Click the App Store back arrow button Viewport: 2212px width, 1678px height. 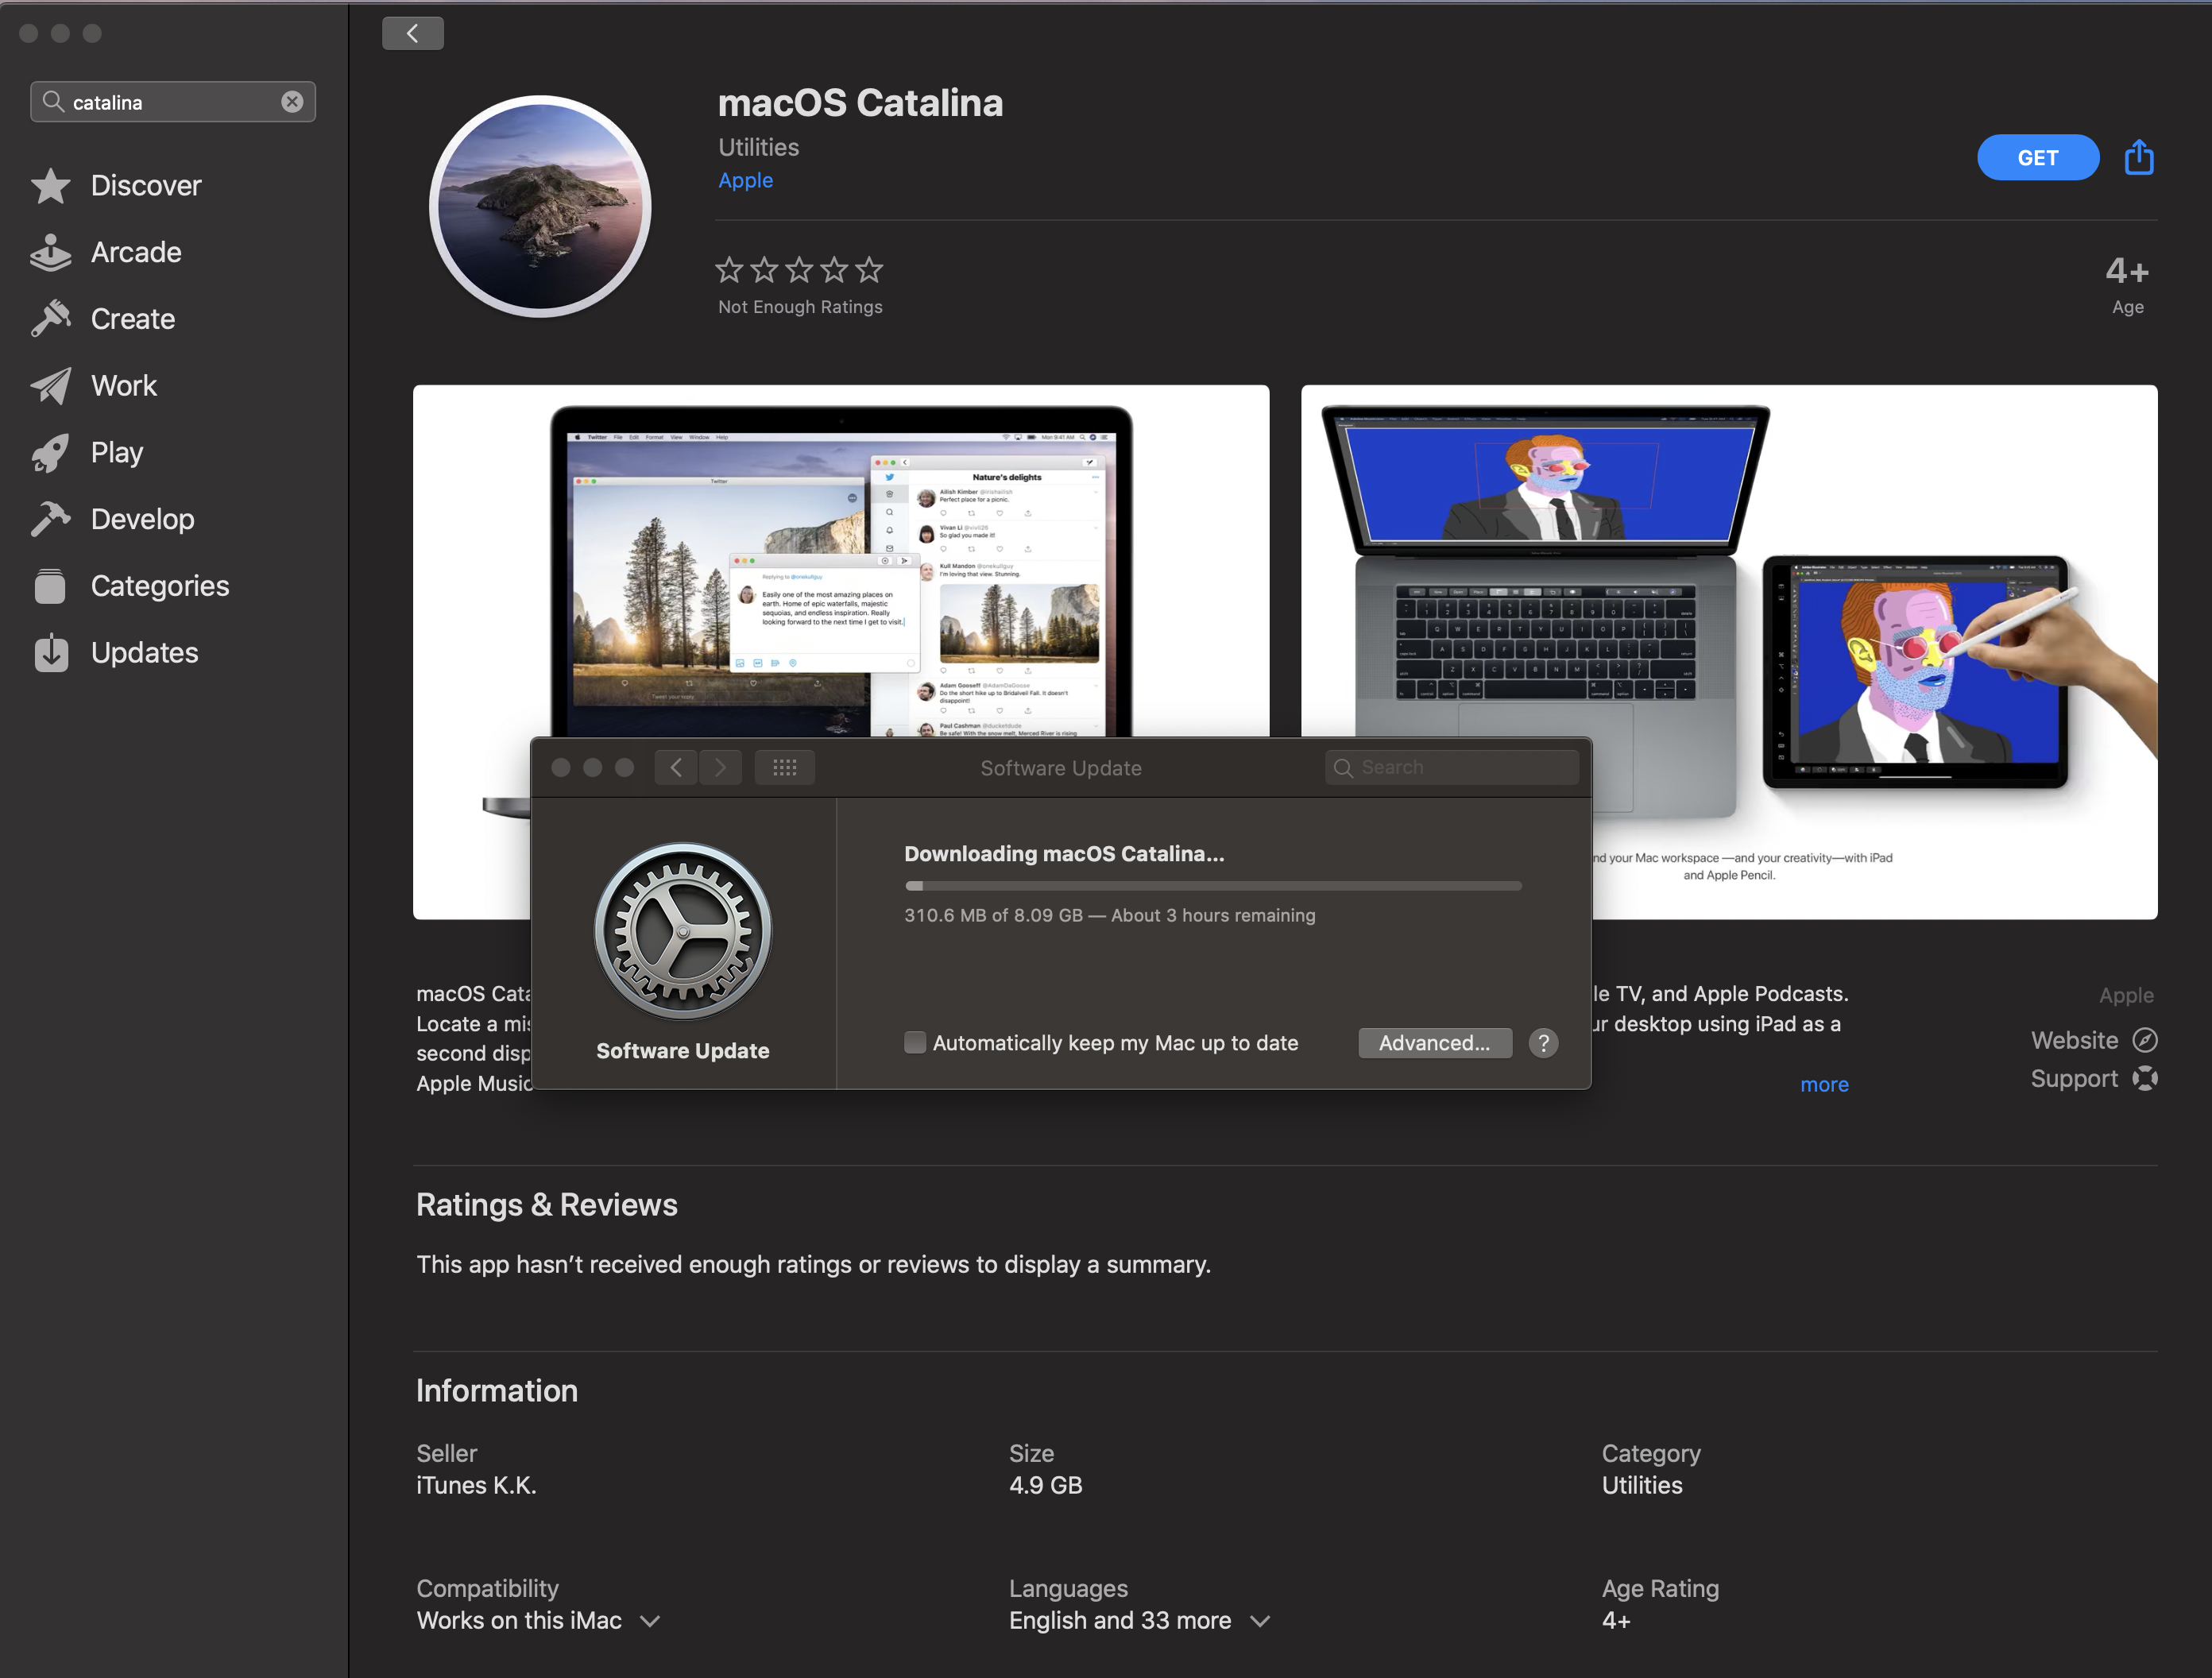(x=412, y=33)
